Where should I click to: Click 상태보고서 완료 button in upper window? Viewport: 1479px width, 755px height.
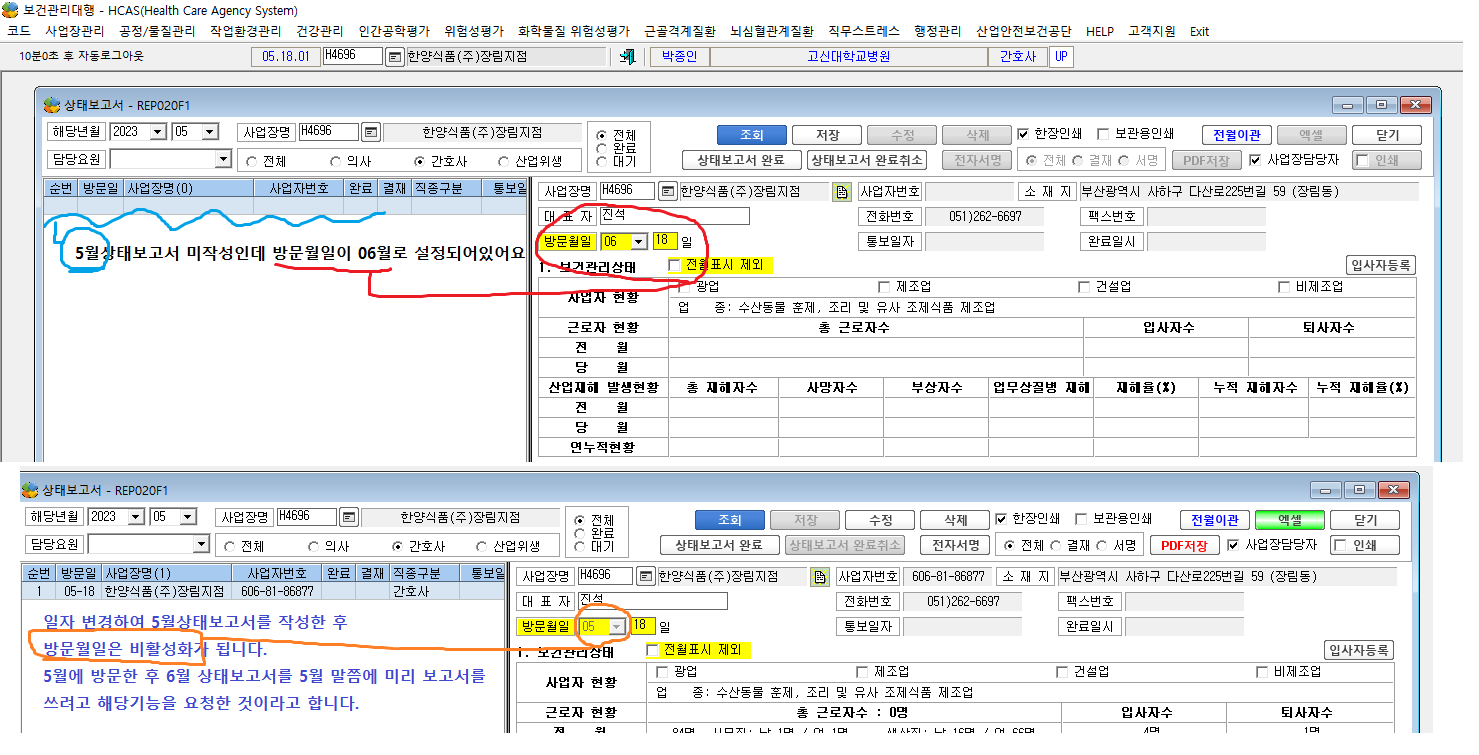click(x=741, y=160)
